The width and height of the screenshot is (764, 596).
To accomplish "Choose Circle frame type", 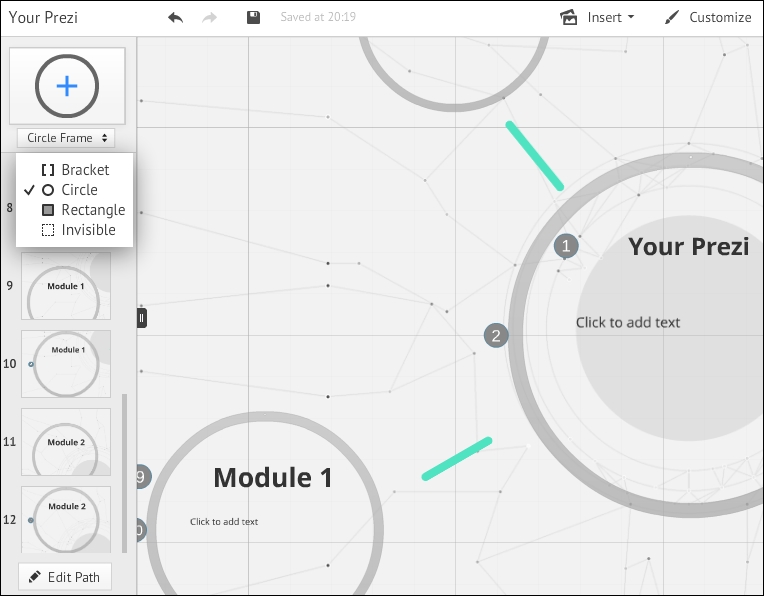I will click(x=75, y=190).
